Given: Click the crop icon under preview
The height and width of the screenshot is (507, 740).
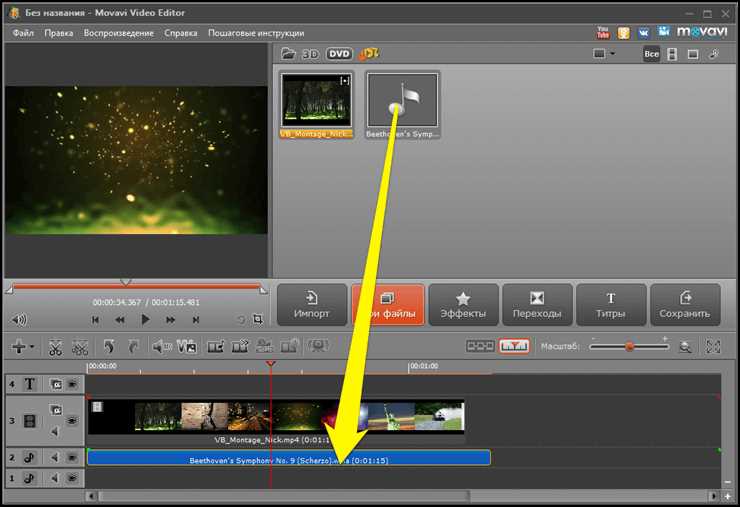Looking at the screenshot, I should [258, 320].
